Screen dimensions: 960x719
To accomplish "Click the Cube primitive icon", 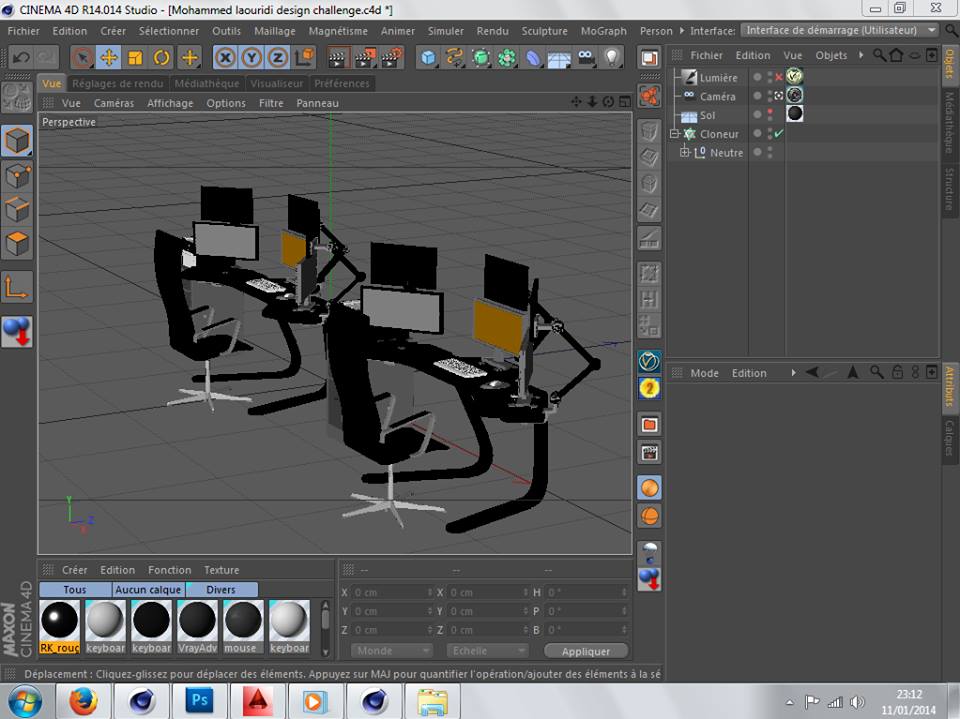I will 428,57.
